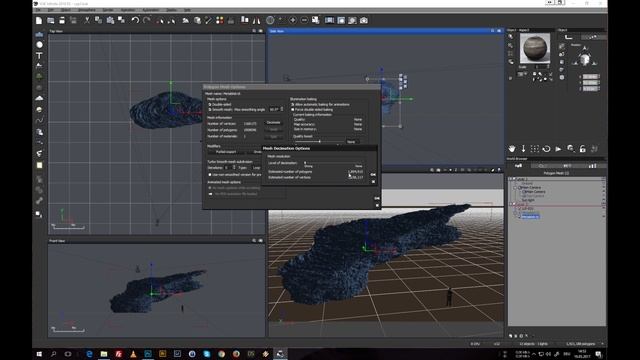Click the hand pan icon in right panel
This screenshot has height=360, width=640.
512,149
